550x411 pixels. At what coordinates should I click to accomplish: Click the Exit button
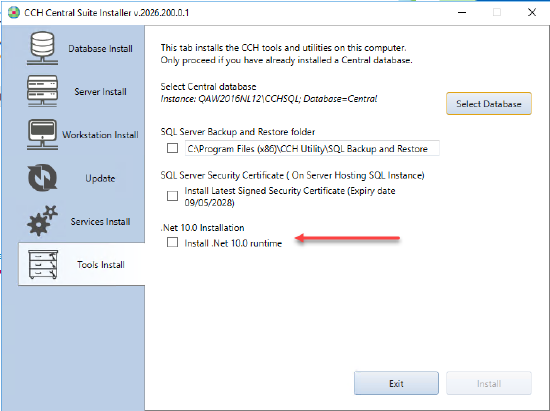click(396, 383)
